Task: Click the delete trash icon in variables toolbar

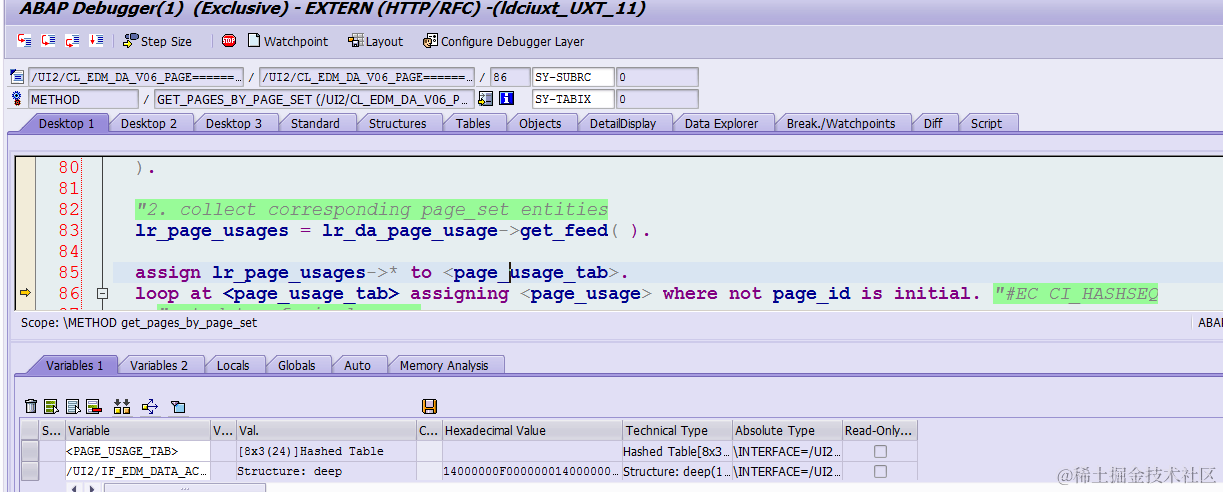Action: 31,406
